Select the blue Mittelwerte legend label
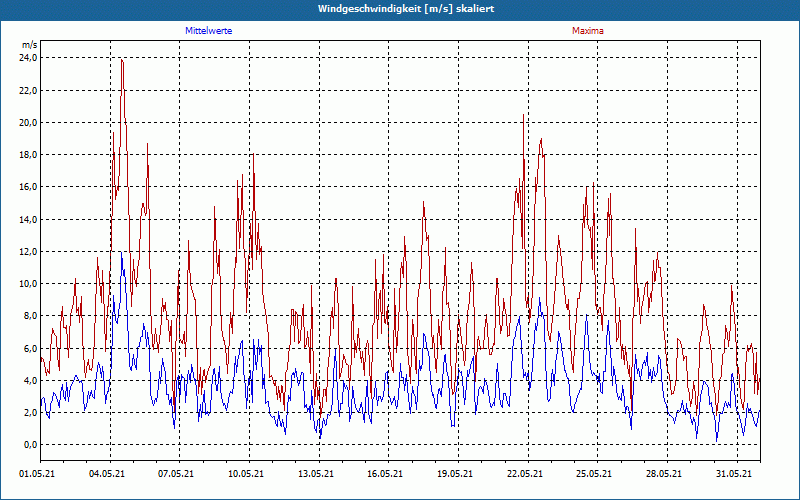Image resolution: width=800 pixels, height=500 pixels. (x=209, y=31)
